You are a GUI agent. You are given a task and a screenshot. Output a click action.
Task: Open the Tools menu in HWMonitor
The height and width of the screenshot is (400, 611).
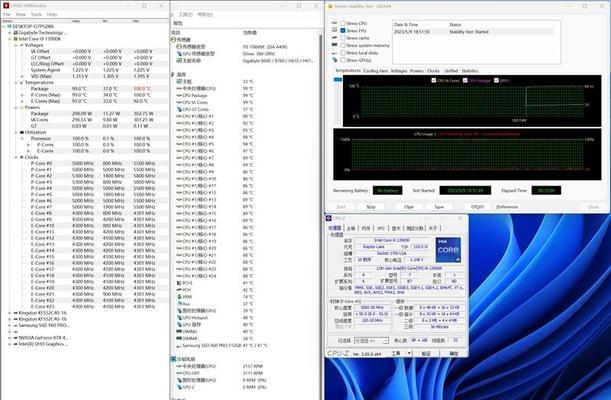[x=36, y=14]
